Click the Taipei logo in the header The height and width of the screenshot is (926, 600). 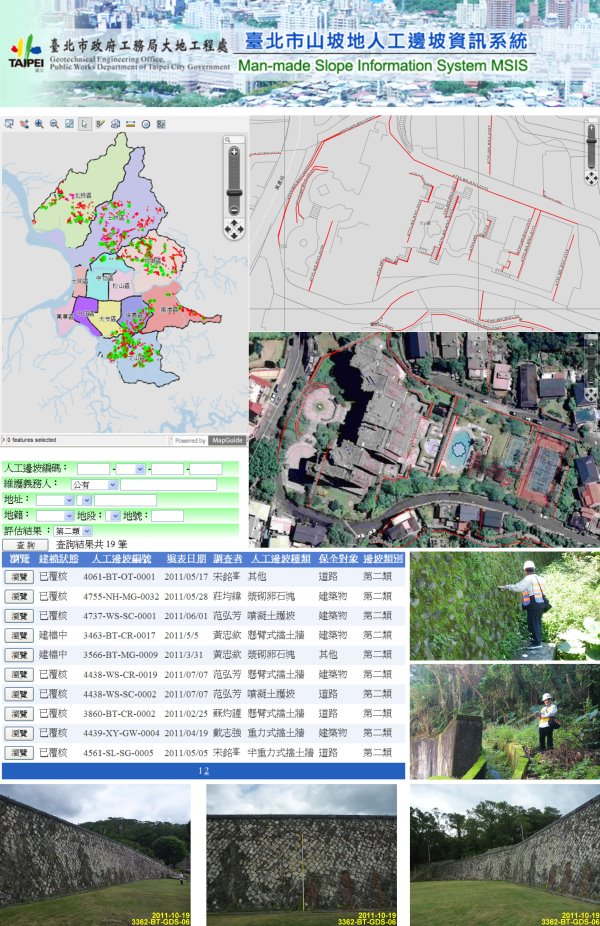pos(26,53)
